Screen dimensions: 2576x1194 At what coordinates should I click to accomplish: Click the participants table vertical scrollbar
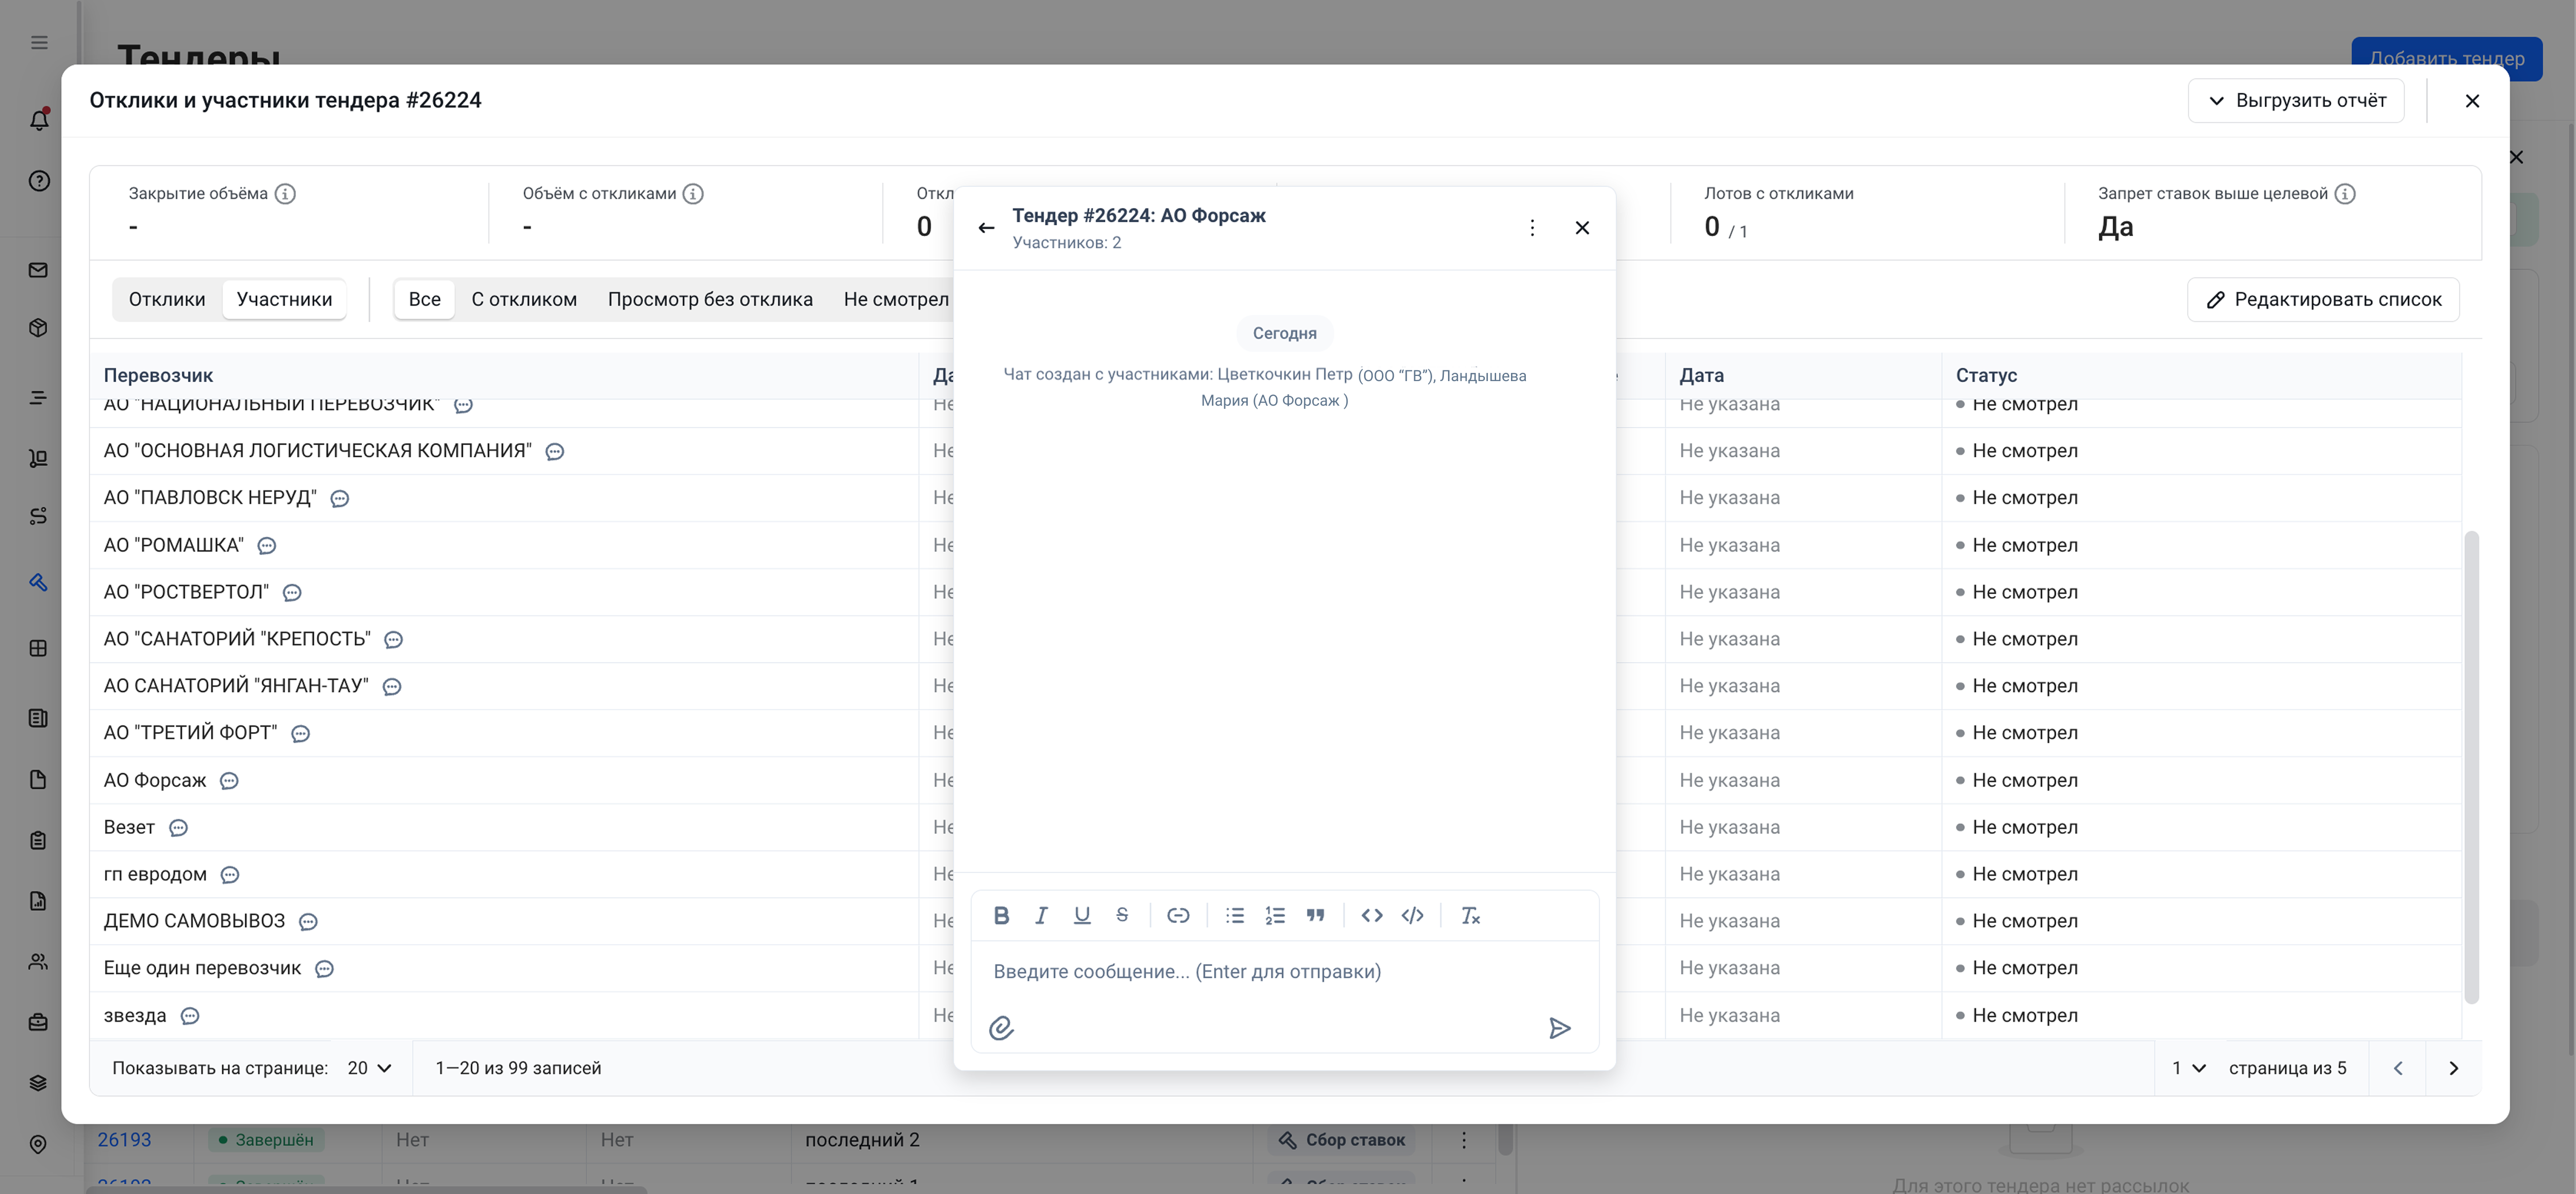tap(2471, 767)
